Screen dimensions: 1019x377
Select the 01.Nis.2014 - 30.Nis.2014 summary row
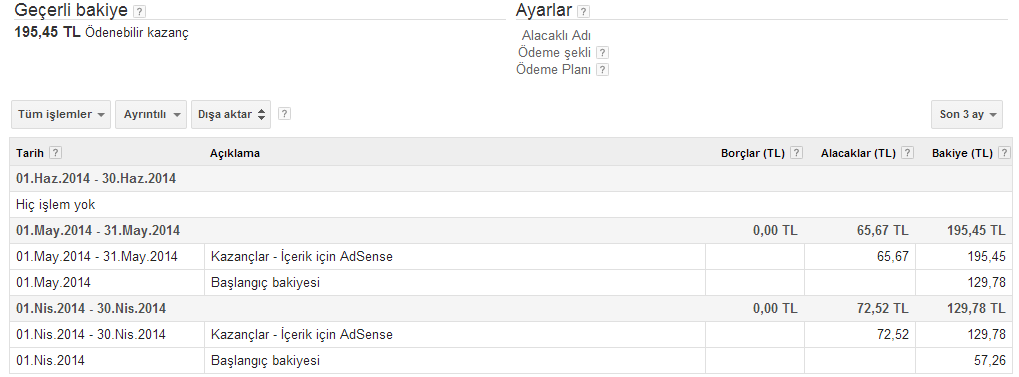click(x=511, y=308)
